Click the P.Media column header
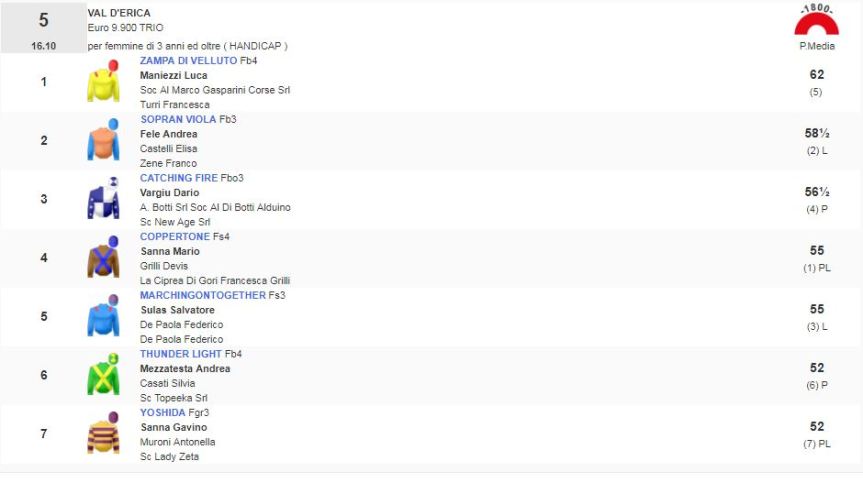The image size is (863, 483). 816,46
